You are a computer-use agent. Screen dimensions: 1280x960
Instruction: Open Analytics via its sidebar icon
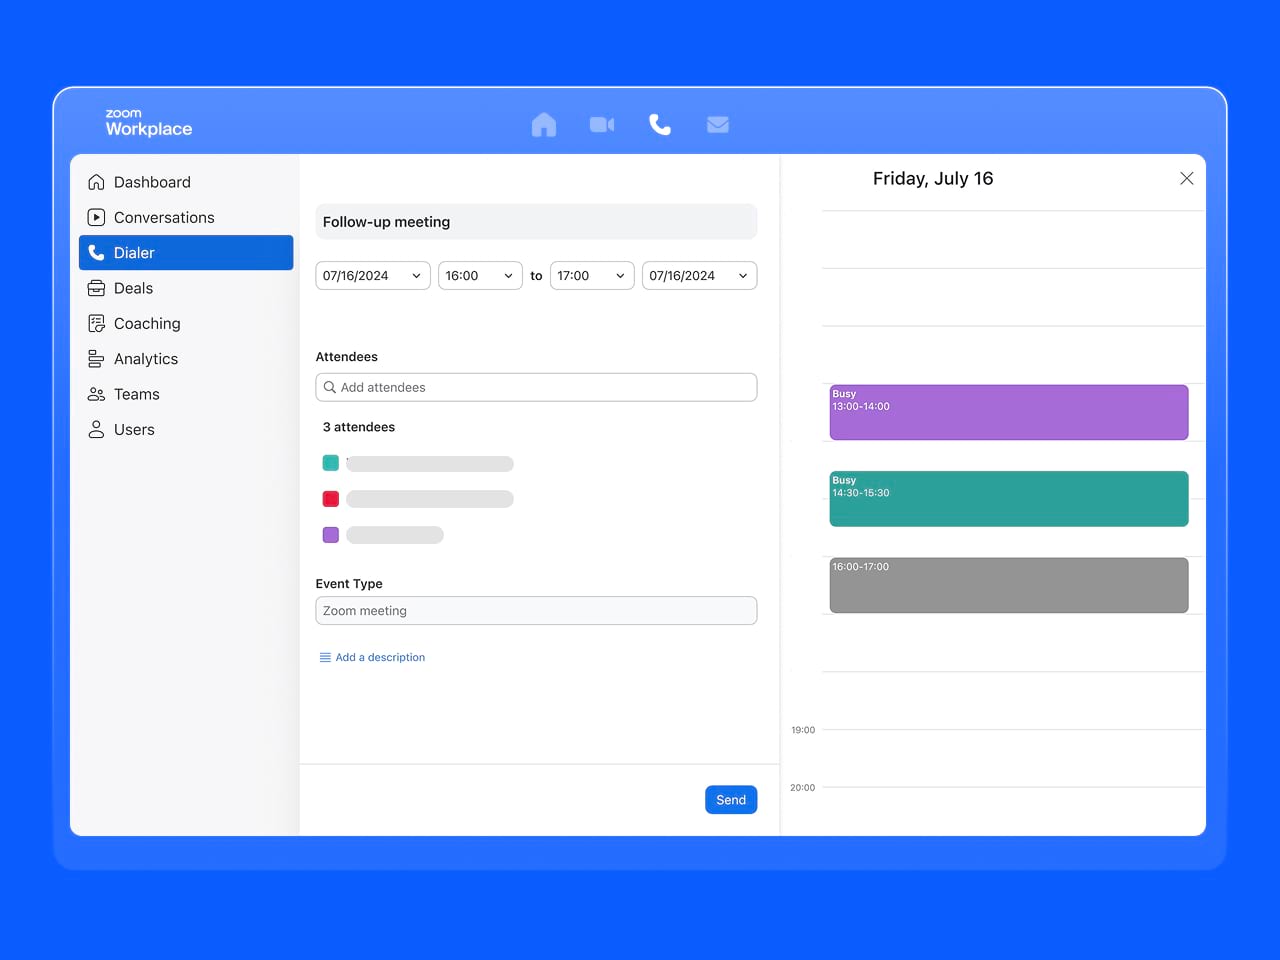(x=96, y=358)
